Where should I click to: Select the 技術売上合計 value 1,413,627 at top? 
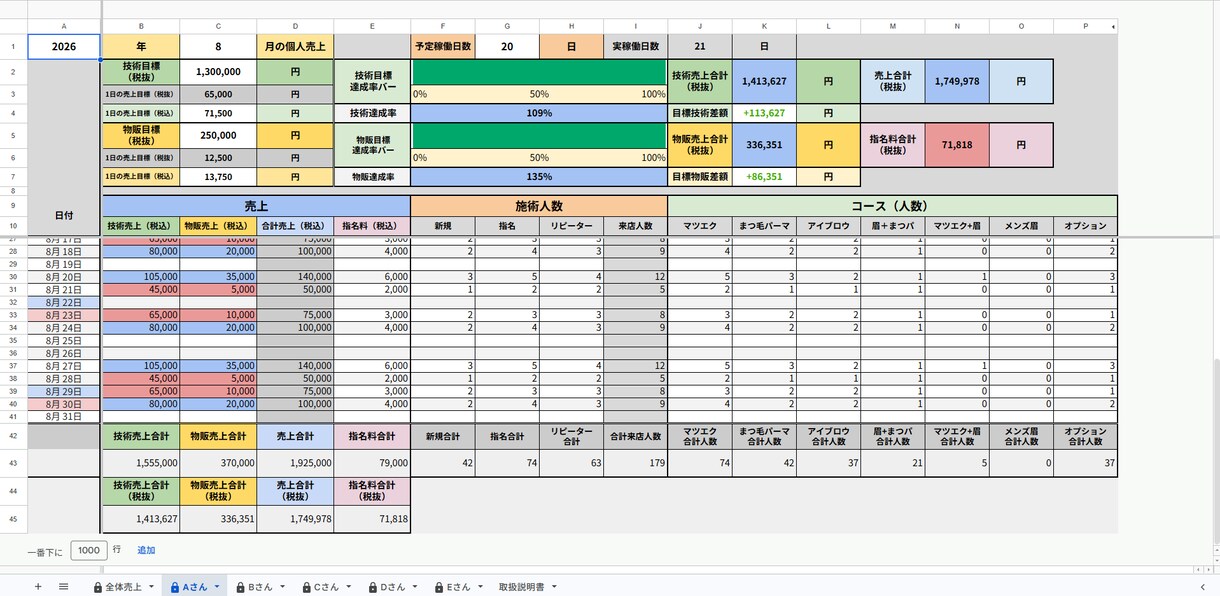[x=764, y=82]
